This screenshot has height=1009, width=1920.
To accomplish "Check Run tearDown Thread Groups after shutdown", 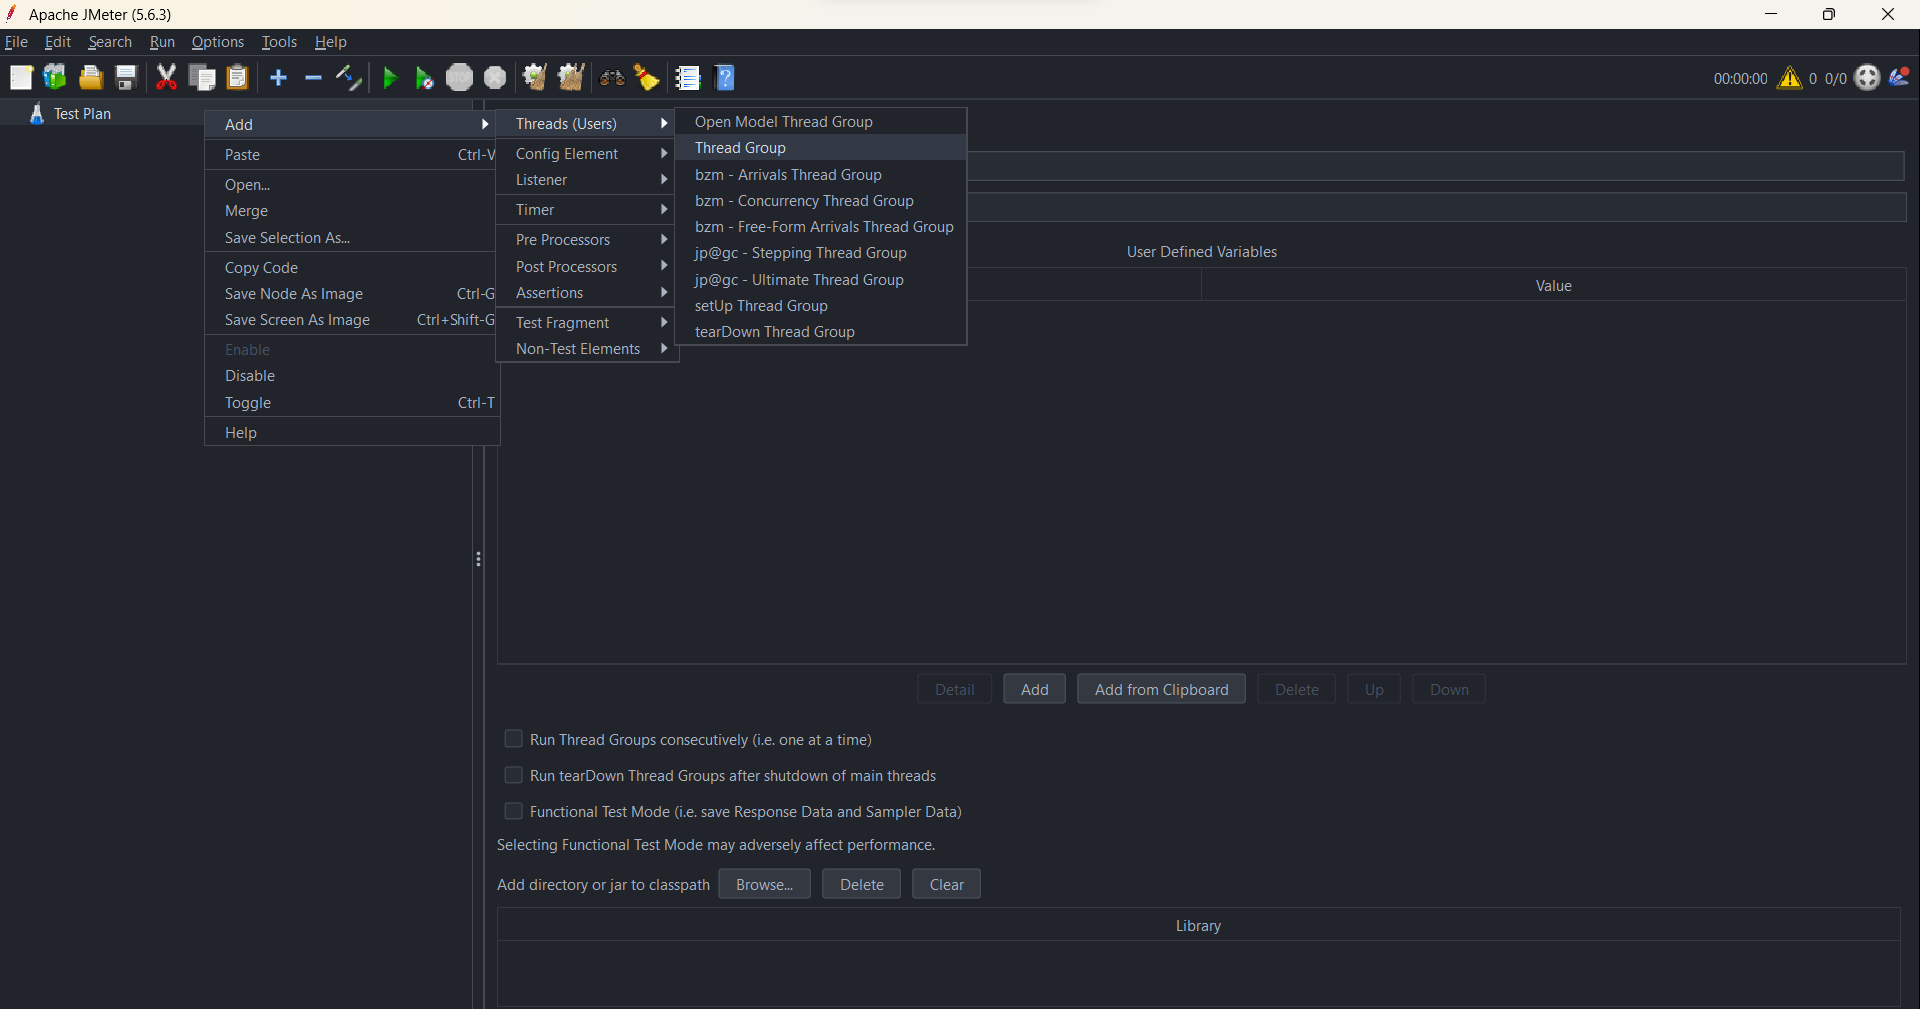I will pos(514,775).
